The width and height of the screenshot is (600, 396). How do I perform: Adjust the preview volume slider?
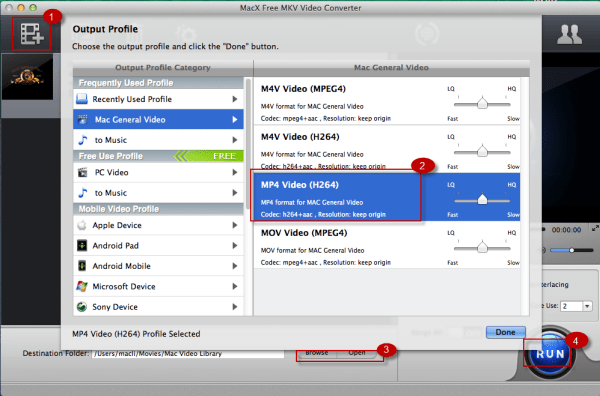[571, 250]
